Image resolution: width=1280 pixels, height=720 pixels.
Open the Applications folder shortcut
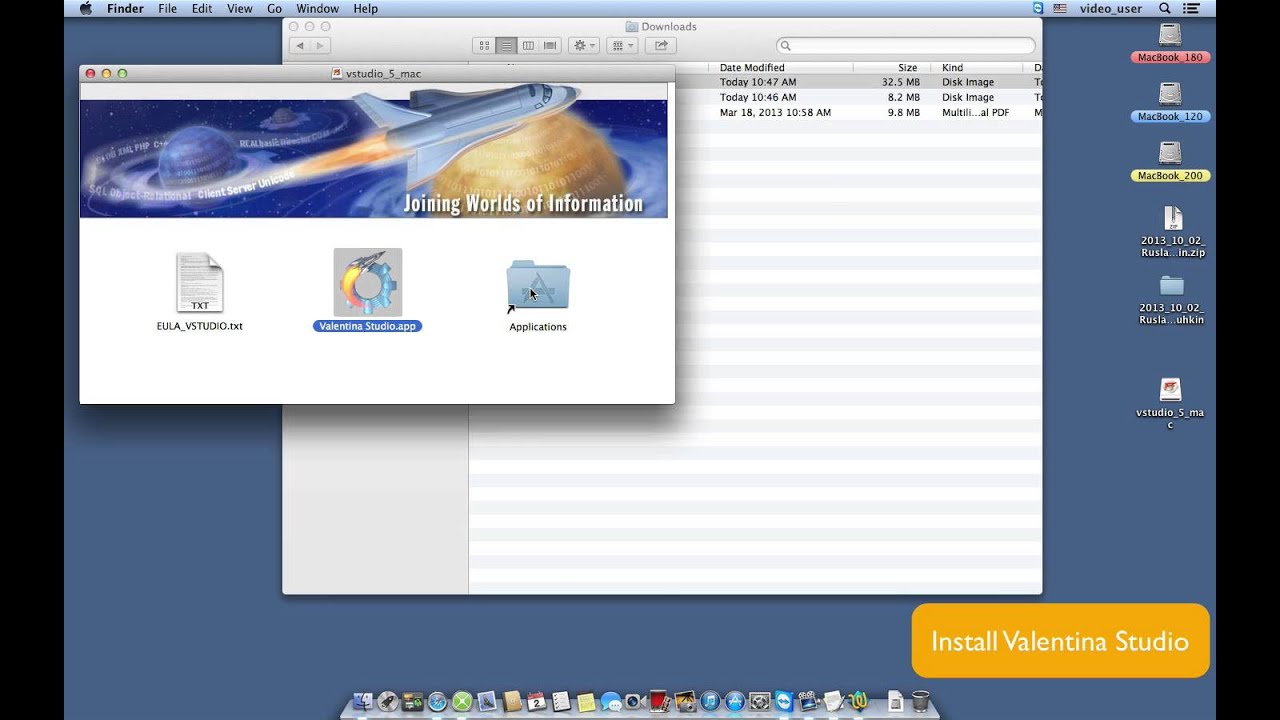[538, 285]
